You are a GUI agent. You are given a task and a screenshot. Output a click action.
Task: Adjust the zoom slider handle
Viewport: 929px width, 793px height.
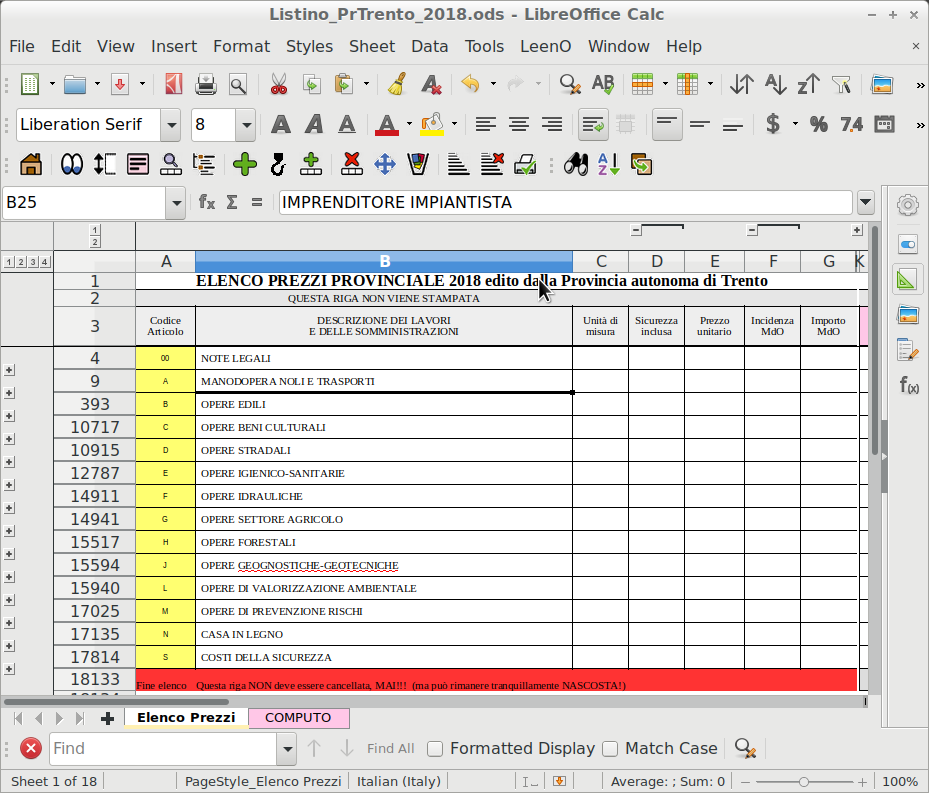(x=804, y=782)
